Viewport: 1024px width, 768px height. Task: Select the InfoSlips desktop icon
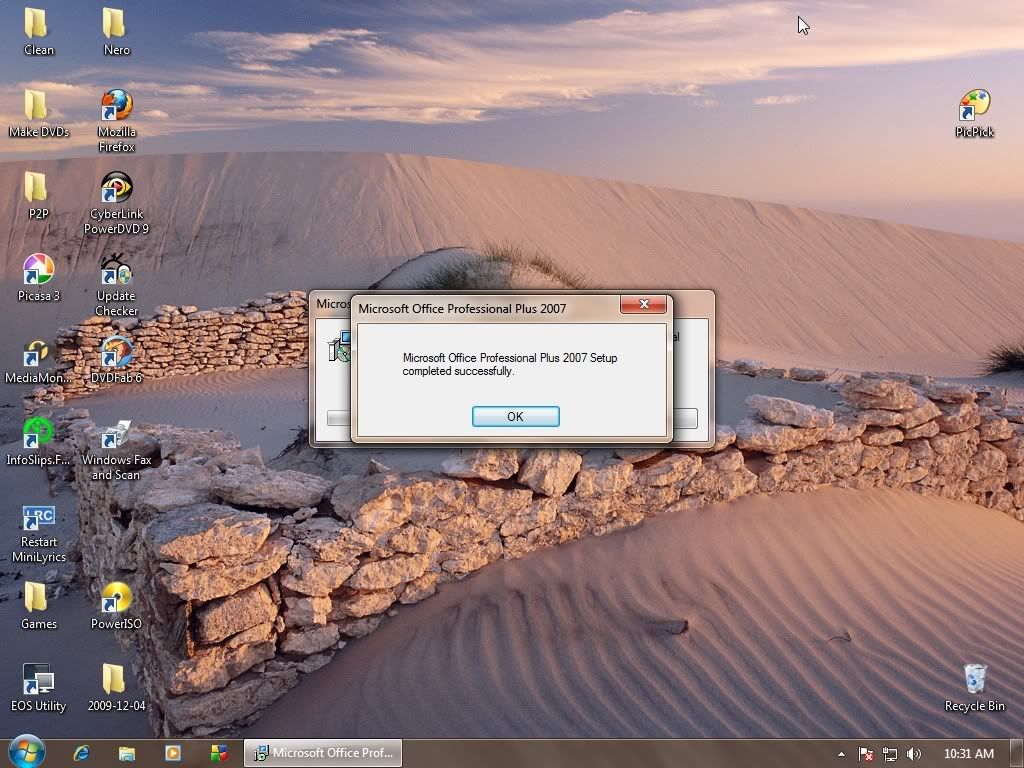tap(38, 442)
